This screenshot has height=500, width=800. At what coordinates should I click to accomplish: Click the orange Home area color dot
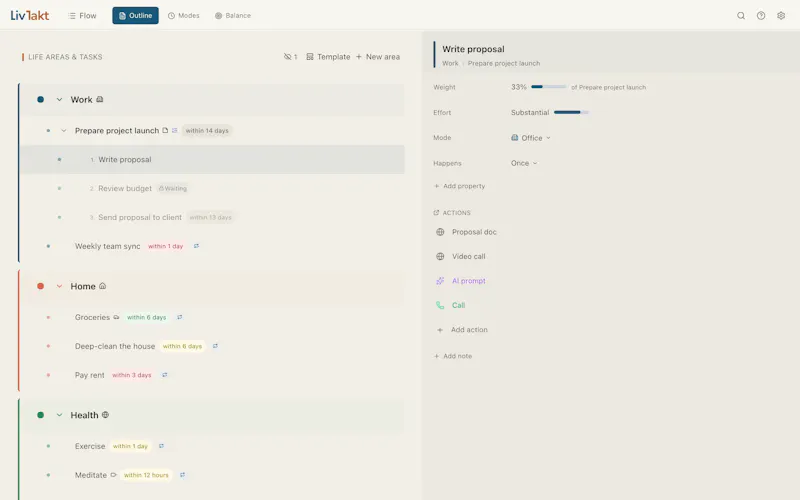tap(40, 286)
